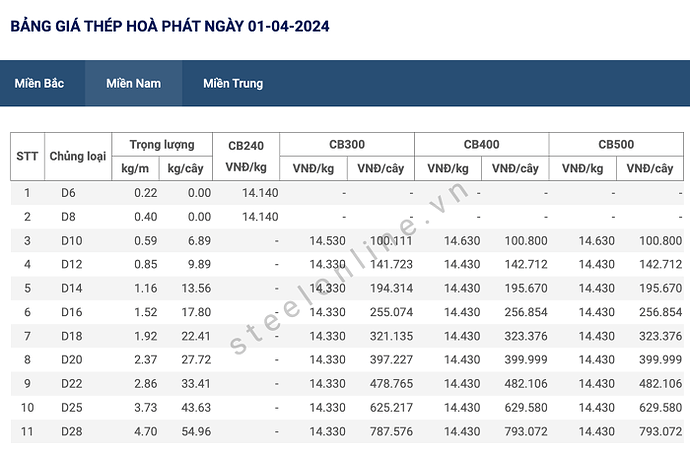Viewport: 690px width, 453px height.
Task: Click the CB500 group header
Action: (616, 144)
